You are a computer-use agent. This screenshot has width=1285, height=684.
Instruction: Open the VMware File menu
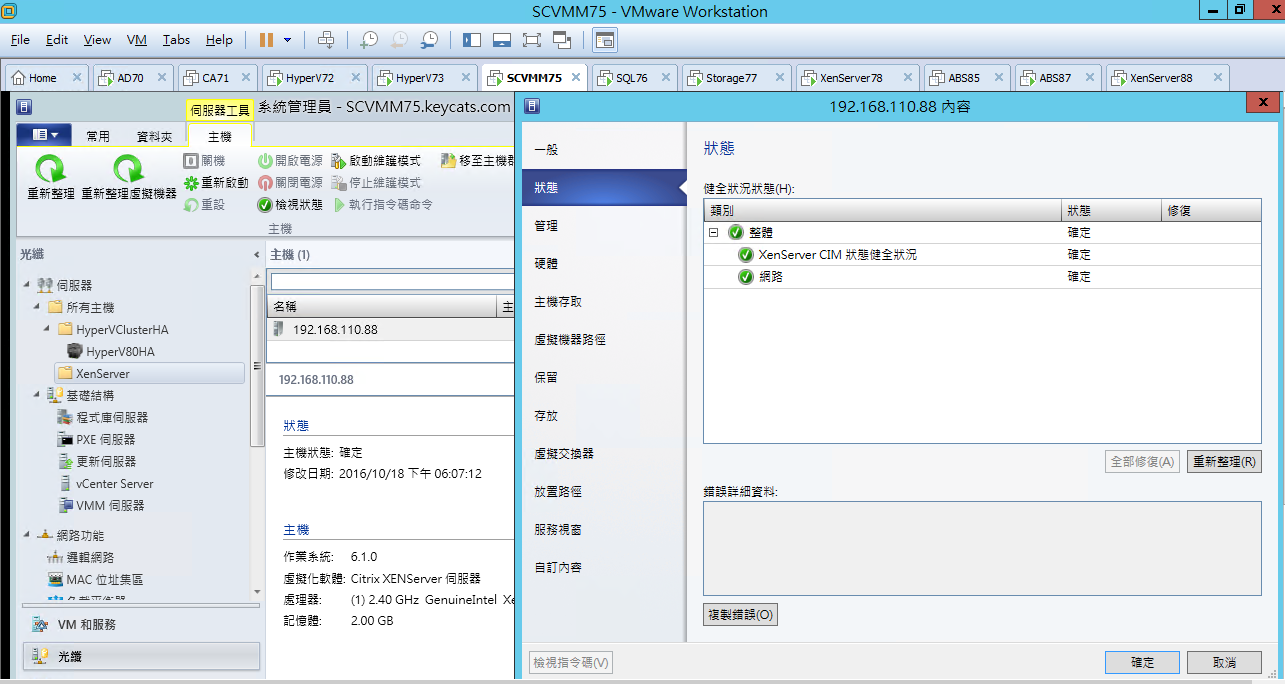[20, 40]
